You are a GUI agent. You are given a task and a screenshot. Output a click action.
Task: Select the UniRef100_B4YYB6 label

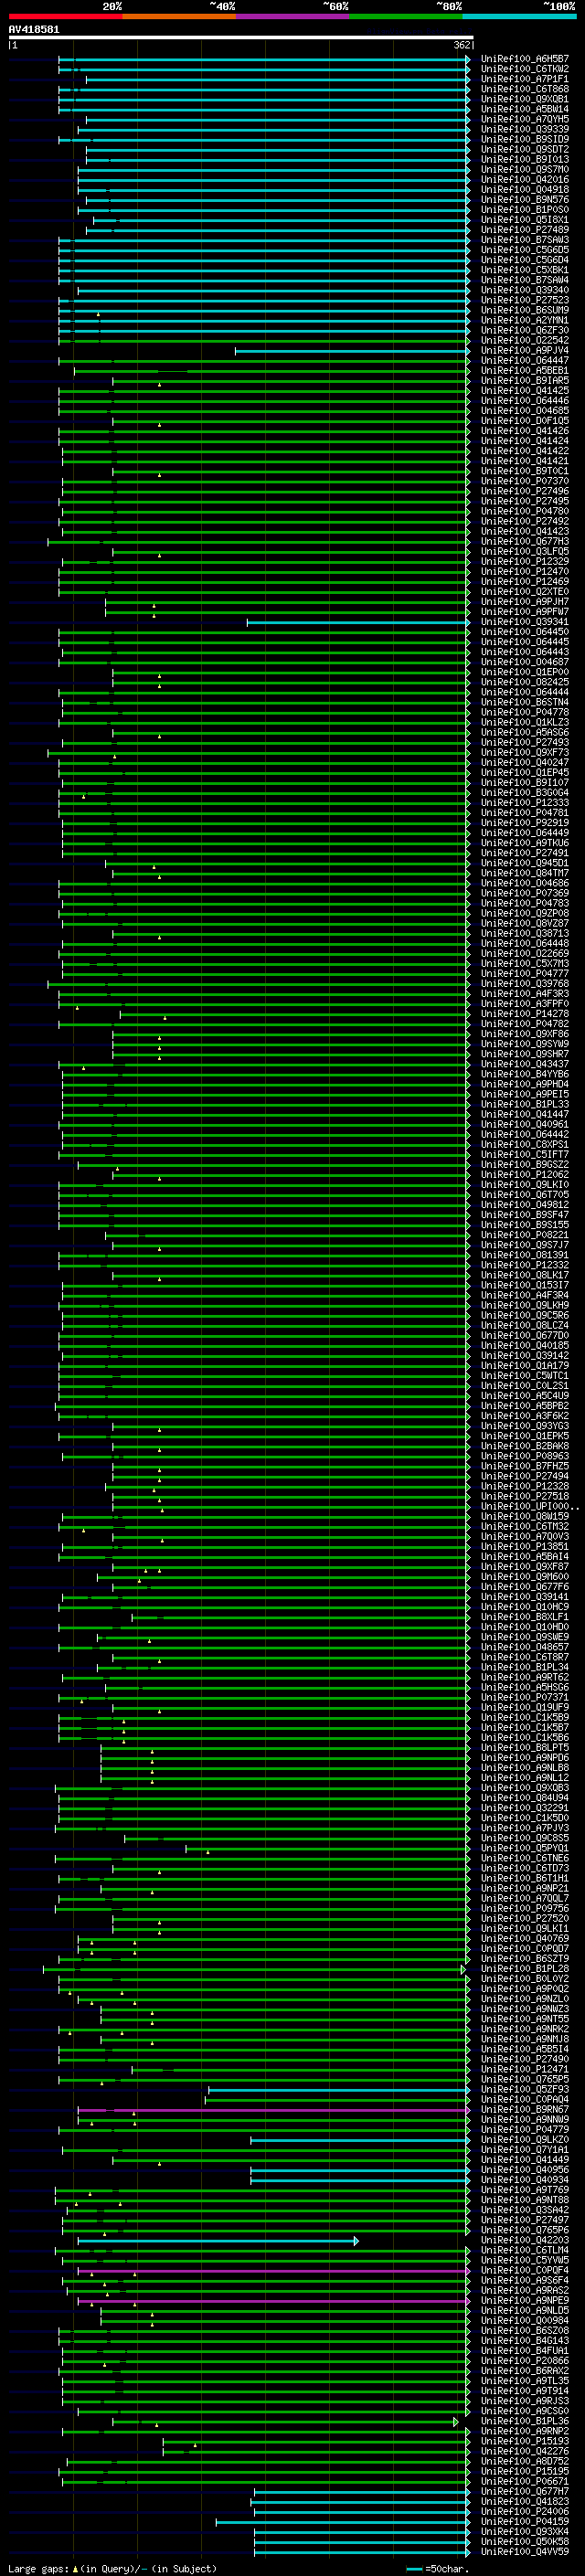524,1073
